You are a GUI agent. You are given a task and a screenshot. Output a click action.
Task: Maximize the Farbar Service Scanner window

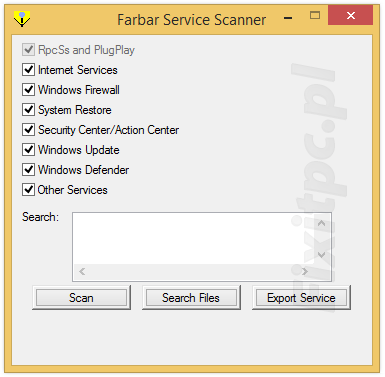[315, 15]
